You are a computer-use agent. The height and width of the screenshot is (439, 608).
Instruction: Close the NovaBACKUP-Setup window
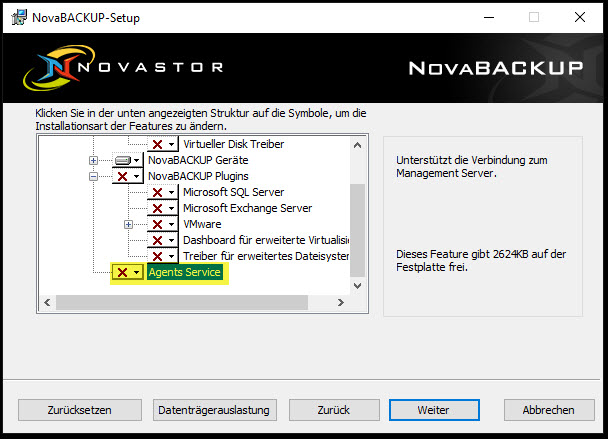[x=580, y=17]
